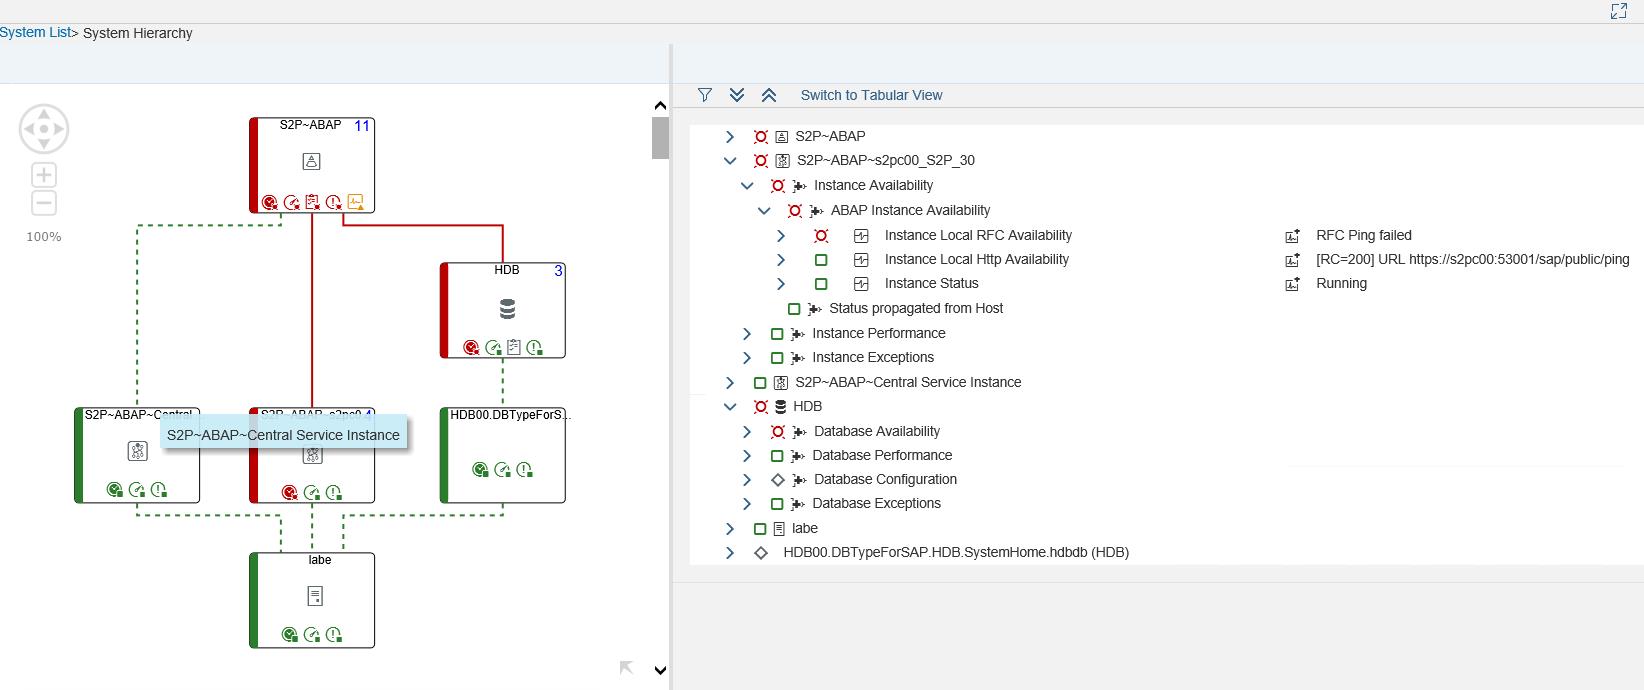Click configuration icon on S2P~ABAP node

click(x=313, y=202)
